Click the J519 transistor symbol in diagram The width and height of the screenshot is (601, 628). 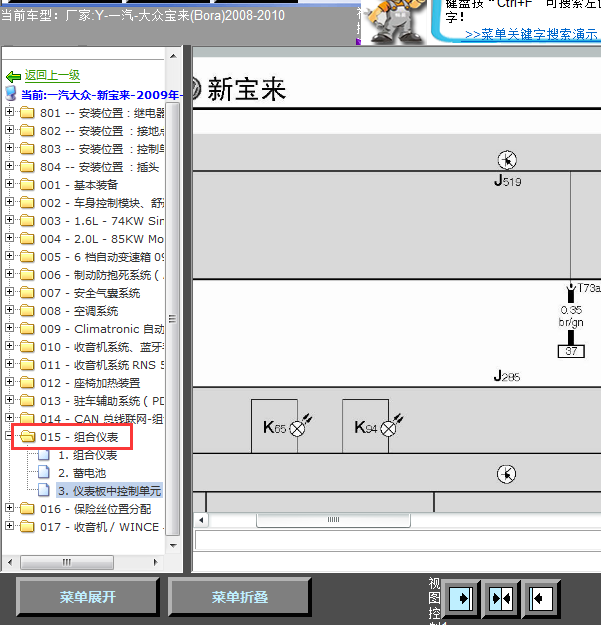click(507, 160)
